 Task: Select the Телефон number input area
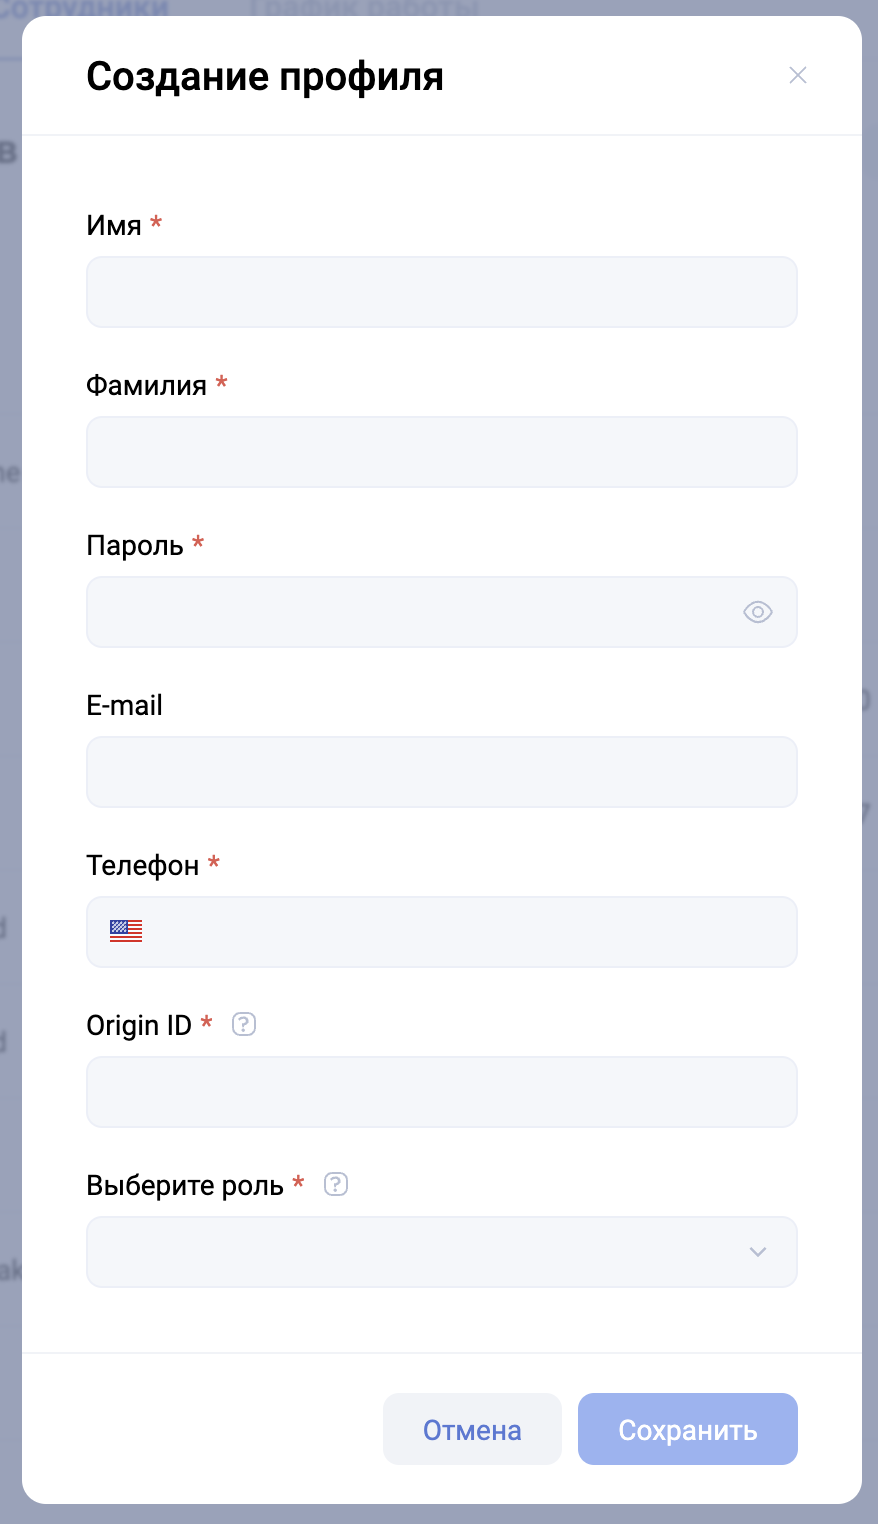[470, 932]
